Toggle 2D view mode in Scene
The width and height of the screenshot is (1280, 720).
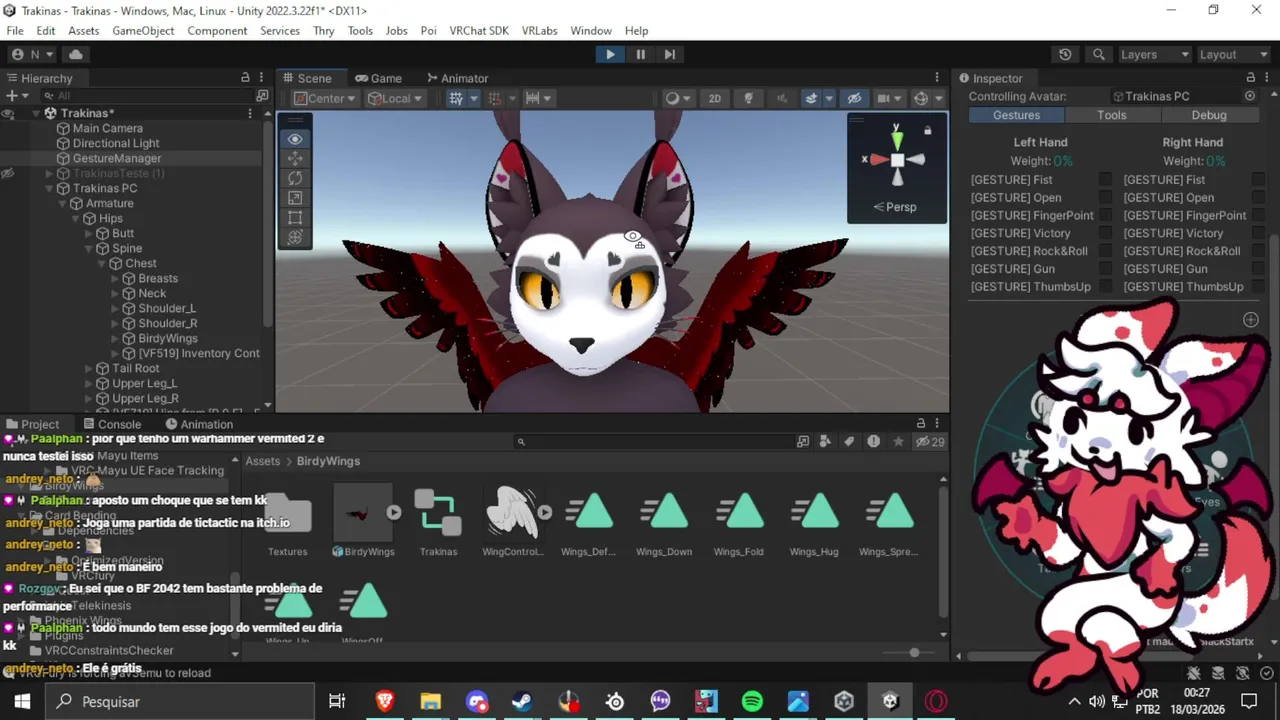[714, 98]
